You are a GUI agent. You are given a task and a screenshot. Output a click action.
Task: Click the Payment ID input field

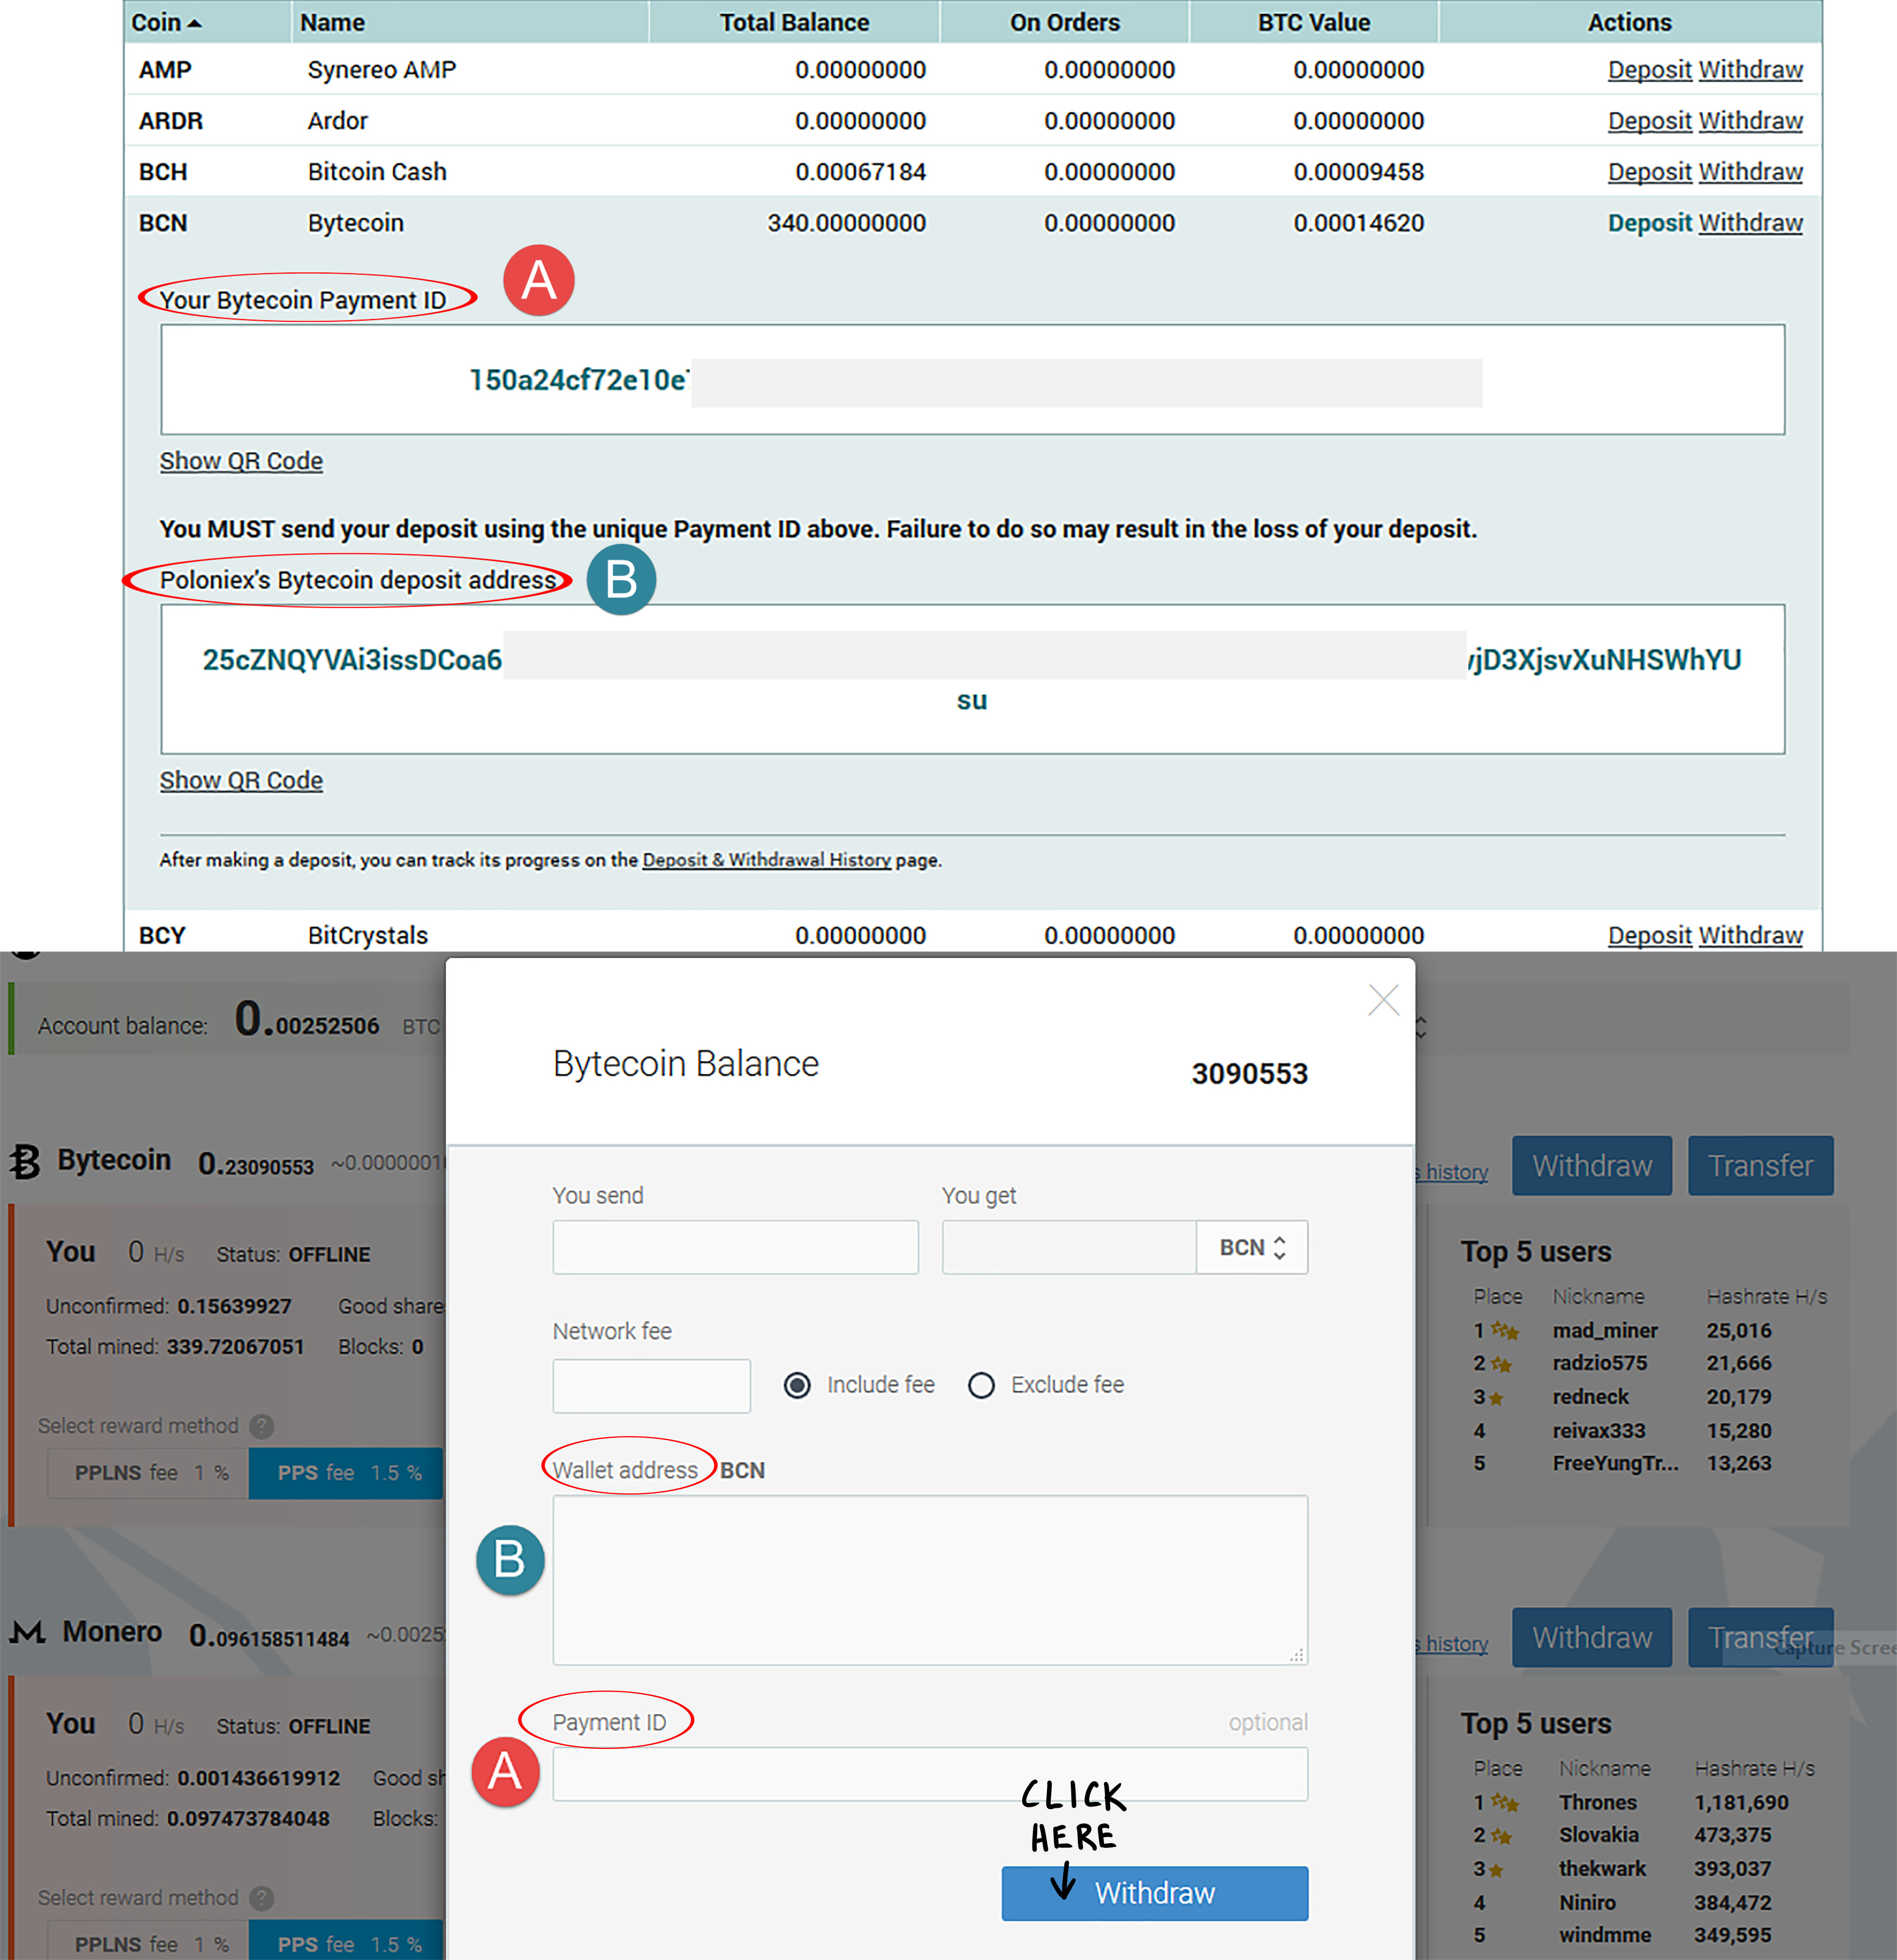point(929,1774)
